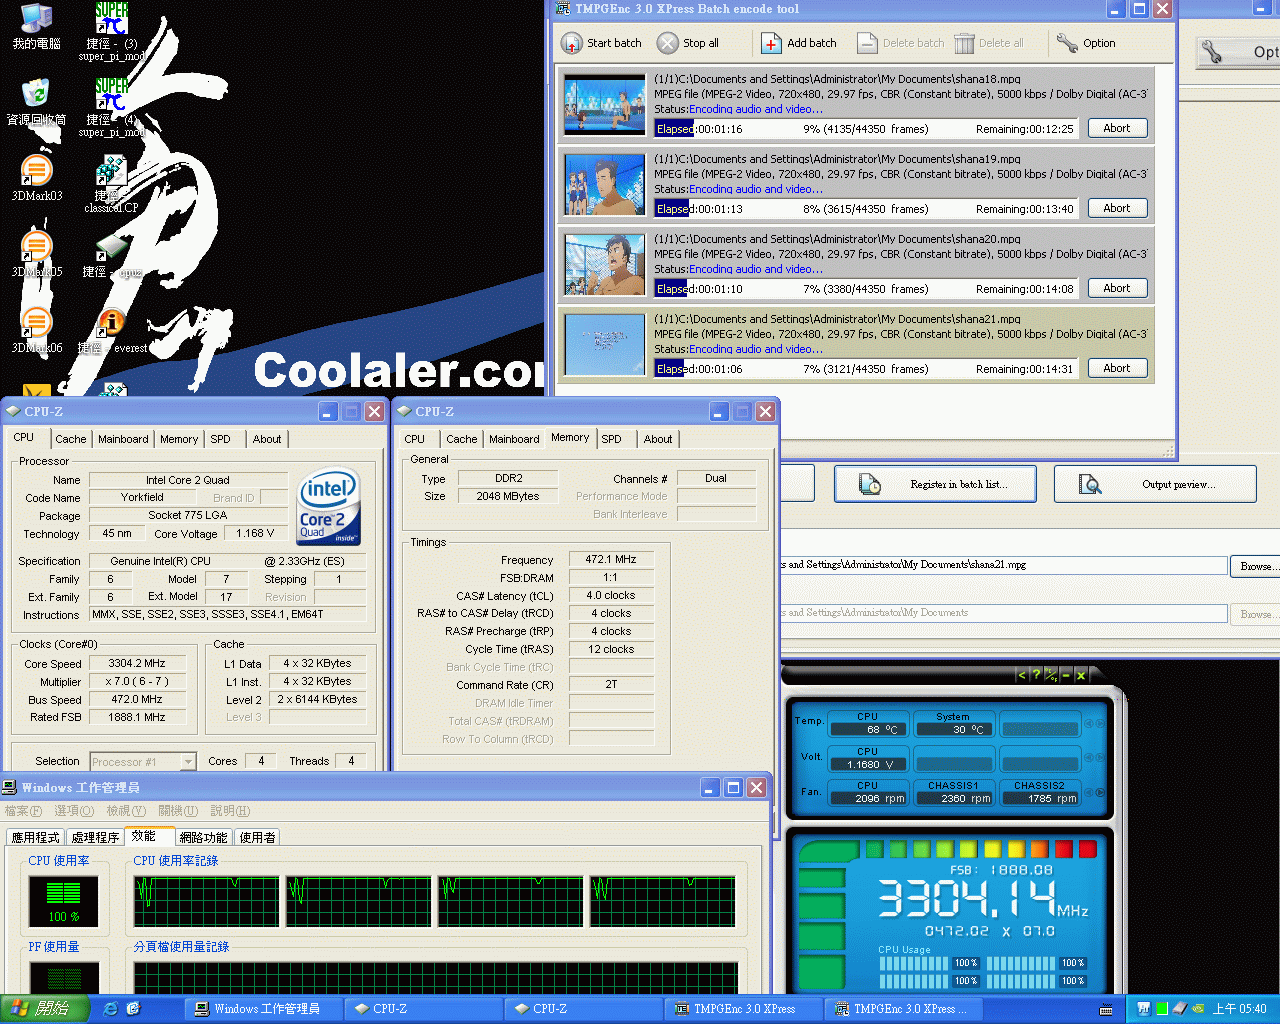The image size is (1280, 1024).
Task: Click next arrow on Fan row
Action: click(x=1101, y=792)
